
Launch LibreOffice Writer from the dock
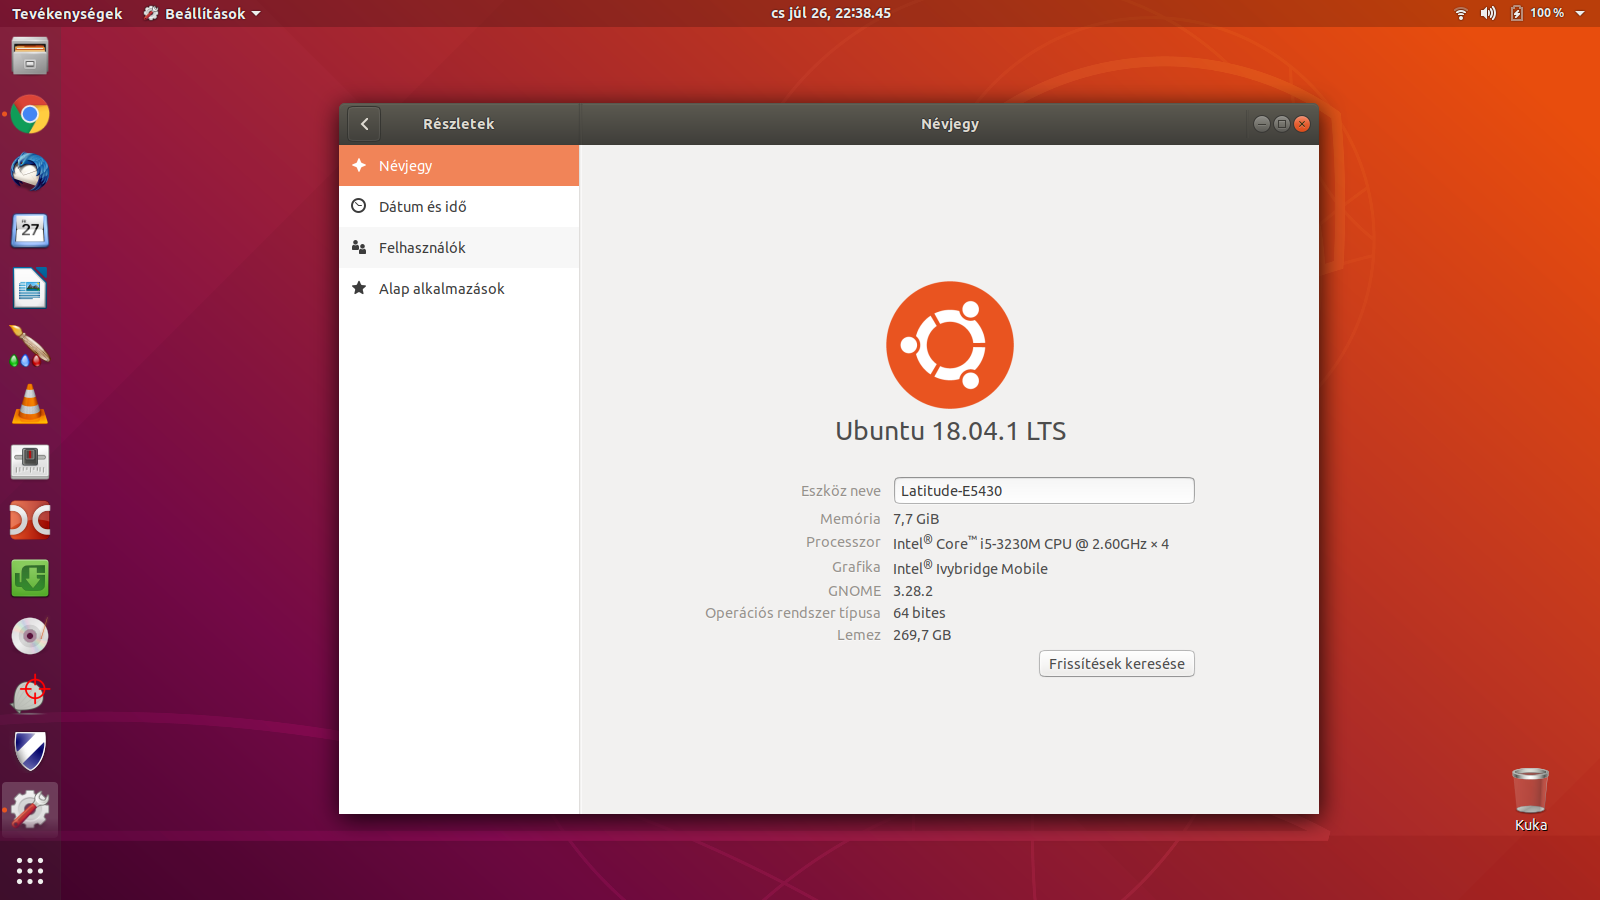(30, 288)
